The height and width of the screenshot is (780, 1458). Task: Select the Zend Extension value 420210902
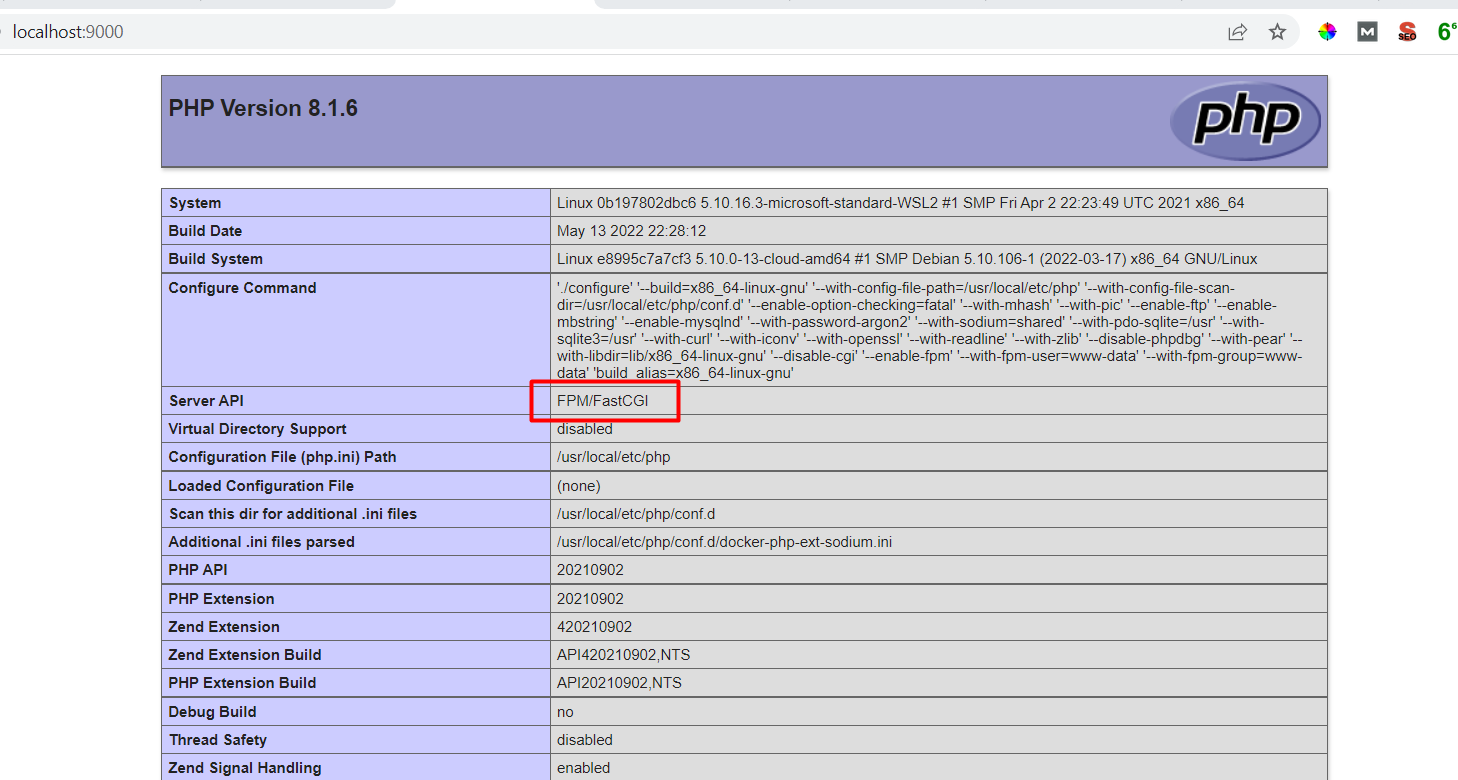point(594,627)
